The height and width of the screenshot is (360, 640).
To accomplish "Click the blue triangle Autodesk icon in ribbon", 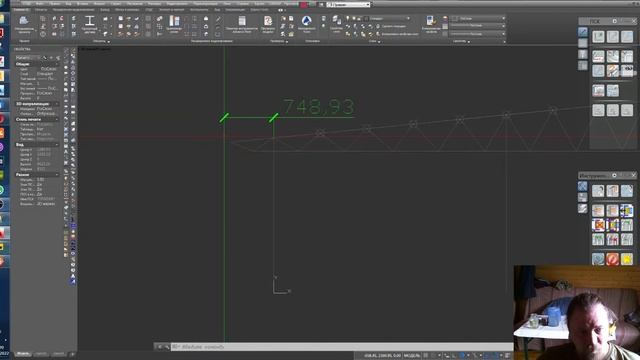I will (x=307, y=20).
